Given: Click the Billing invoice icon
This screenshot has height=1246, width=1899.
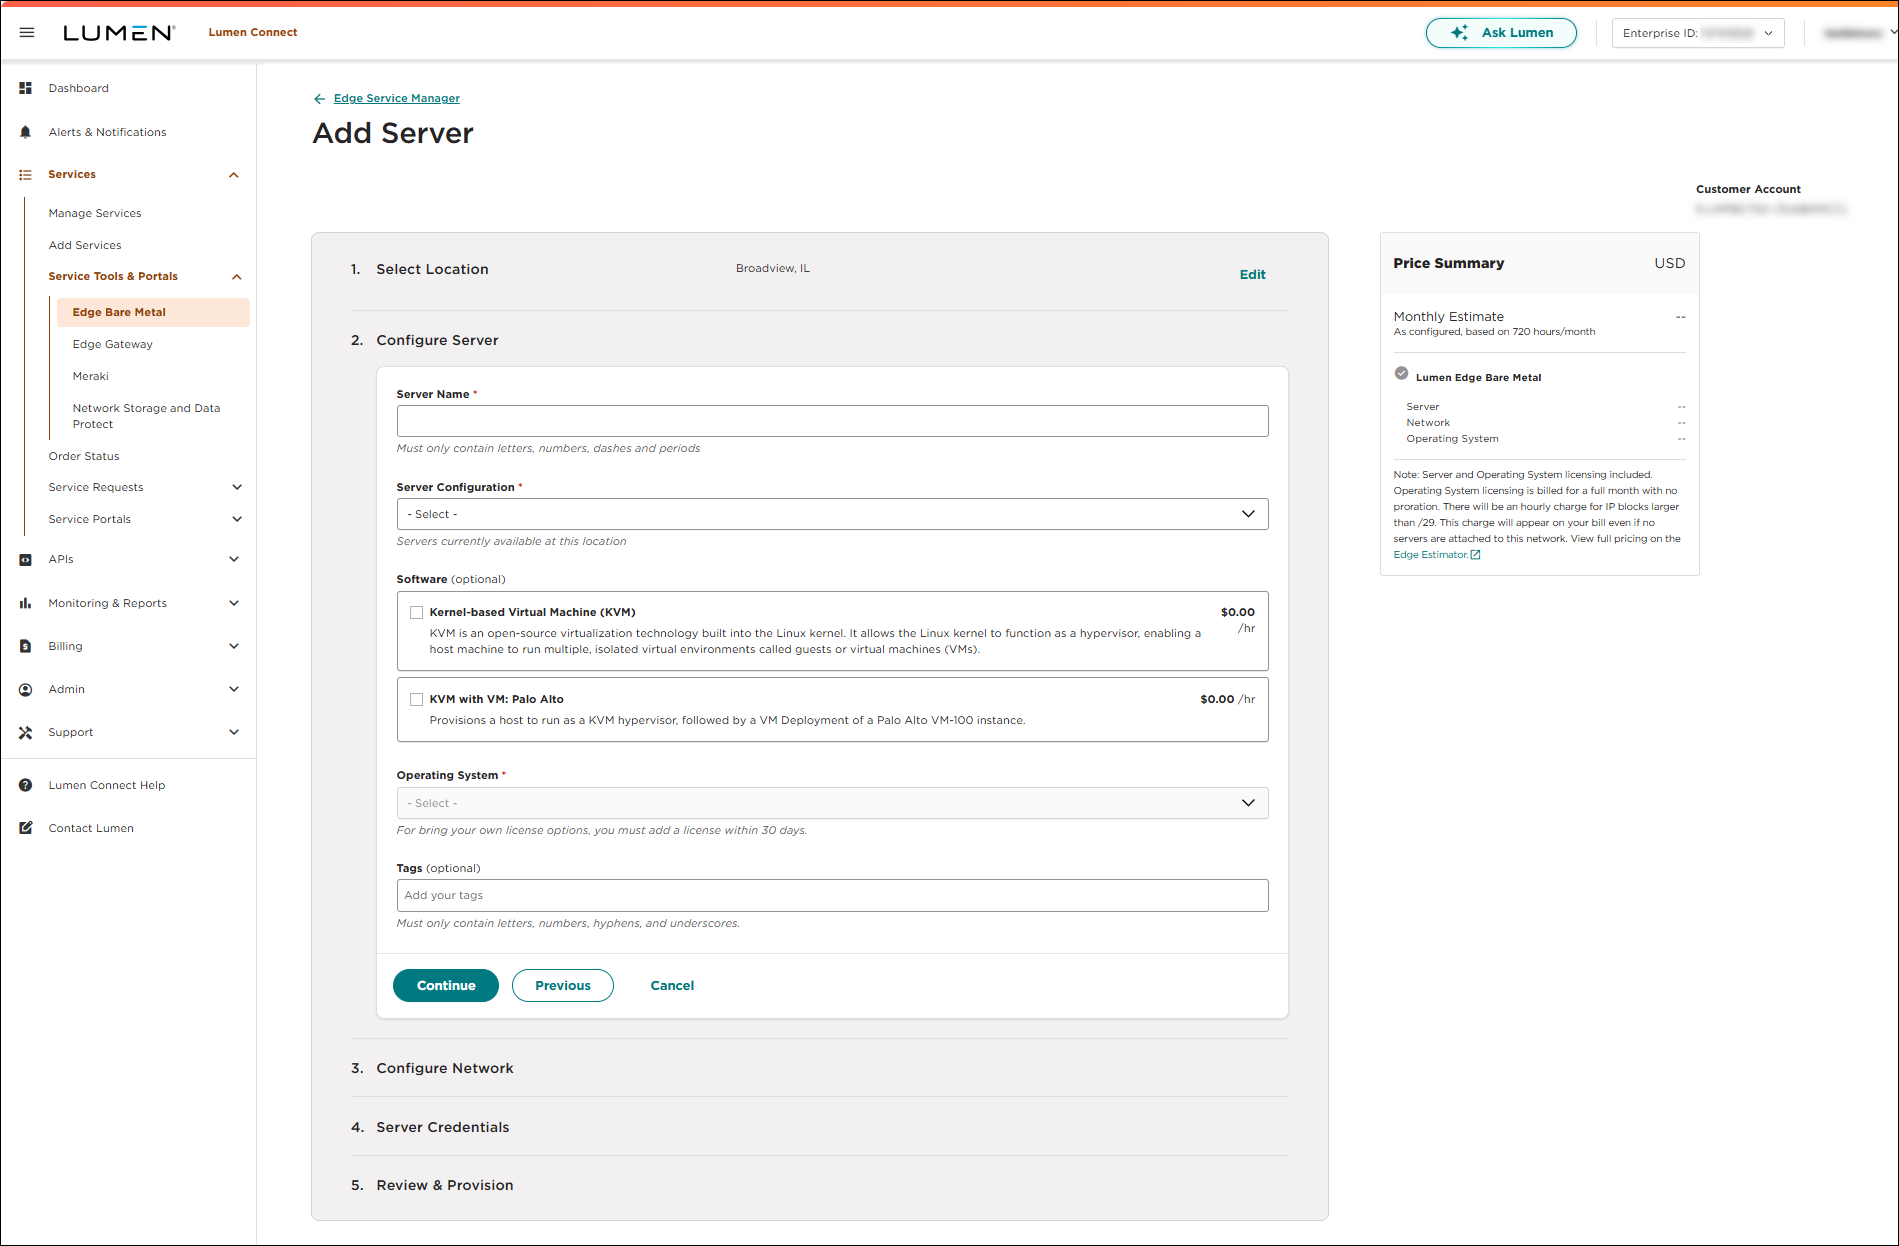Looking at the screenshot, I should [x=26, y=646].
